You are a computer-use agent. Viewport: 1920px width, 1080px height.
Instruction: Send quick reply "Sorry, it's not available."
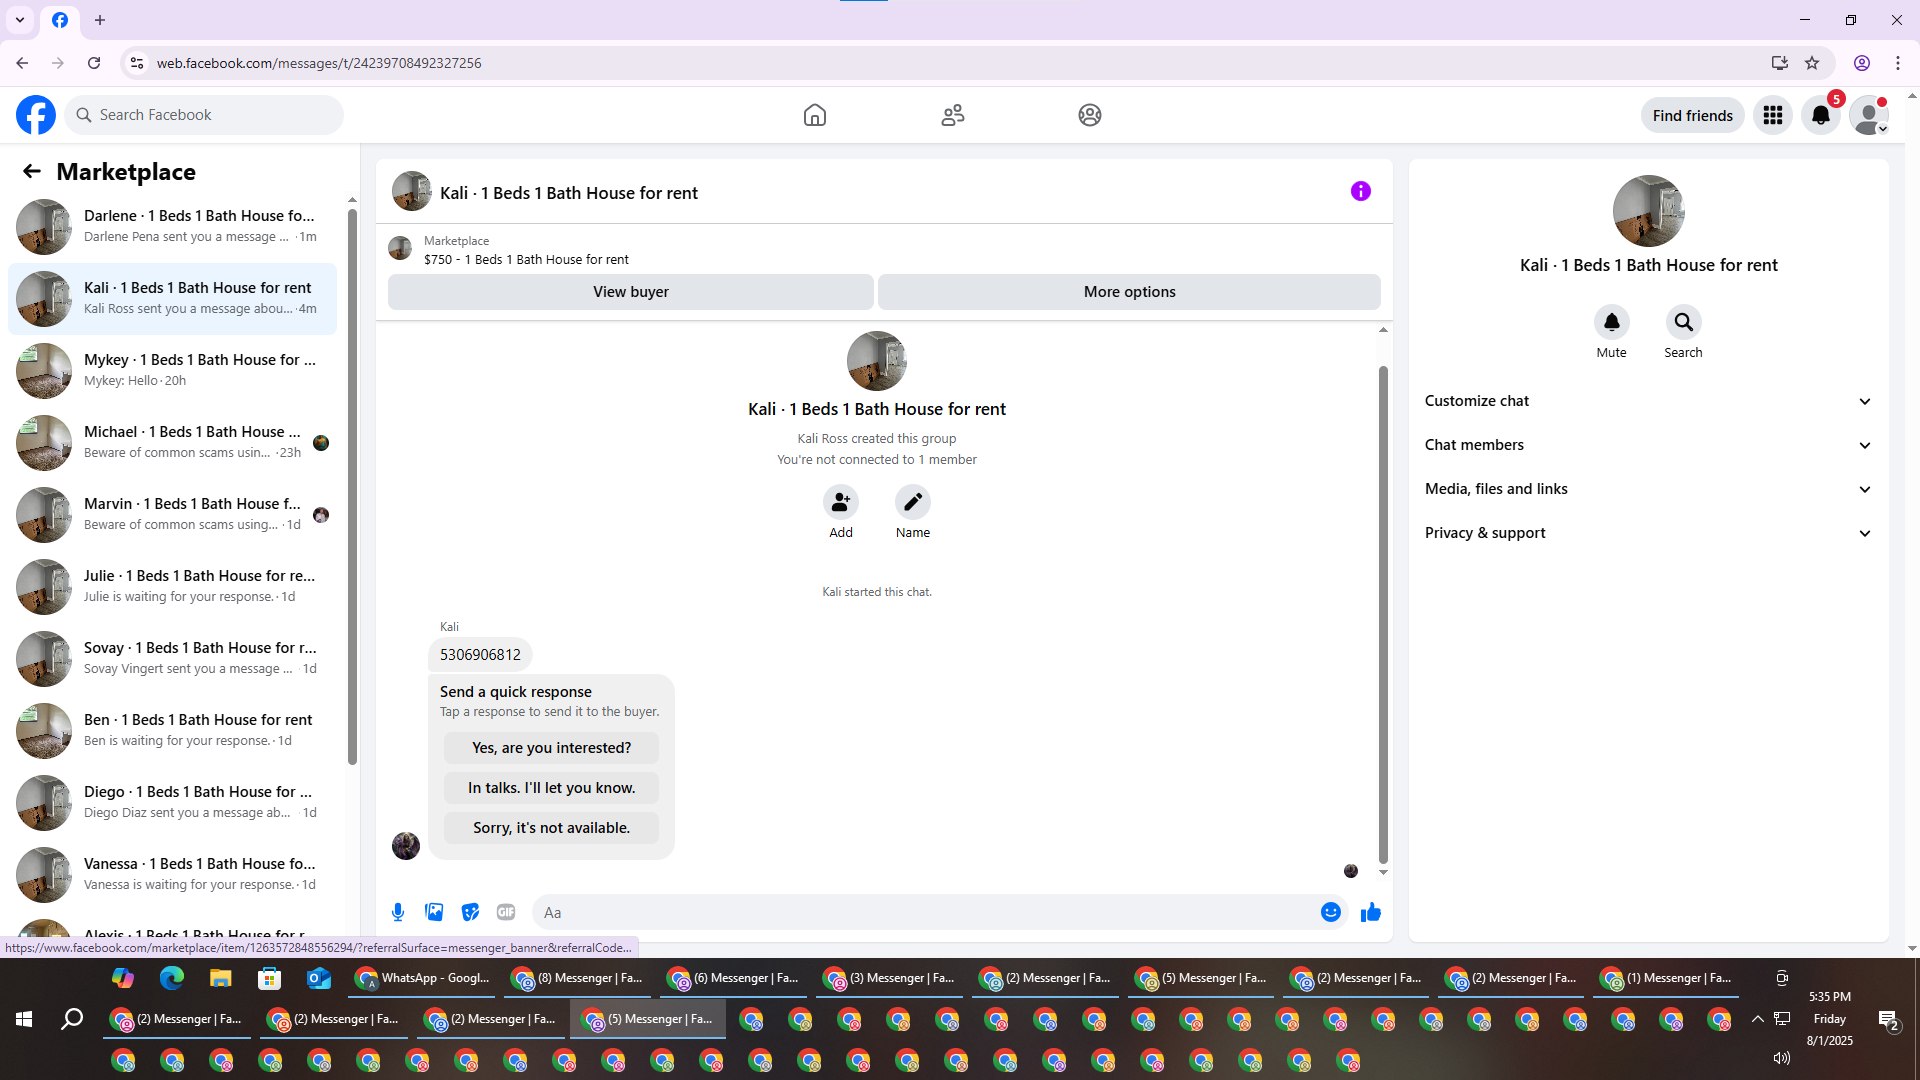click(x=551, y=828)
